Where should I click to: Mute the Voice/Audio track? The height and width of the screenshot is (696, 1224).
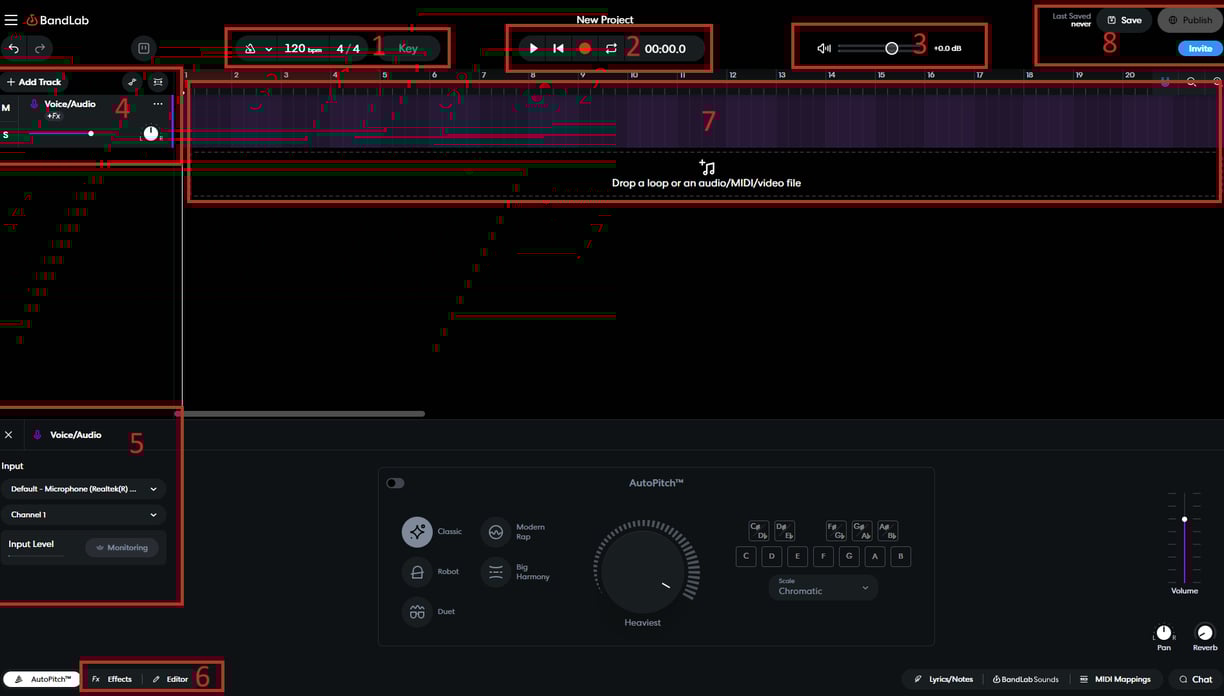pos(7,108)
